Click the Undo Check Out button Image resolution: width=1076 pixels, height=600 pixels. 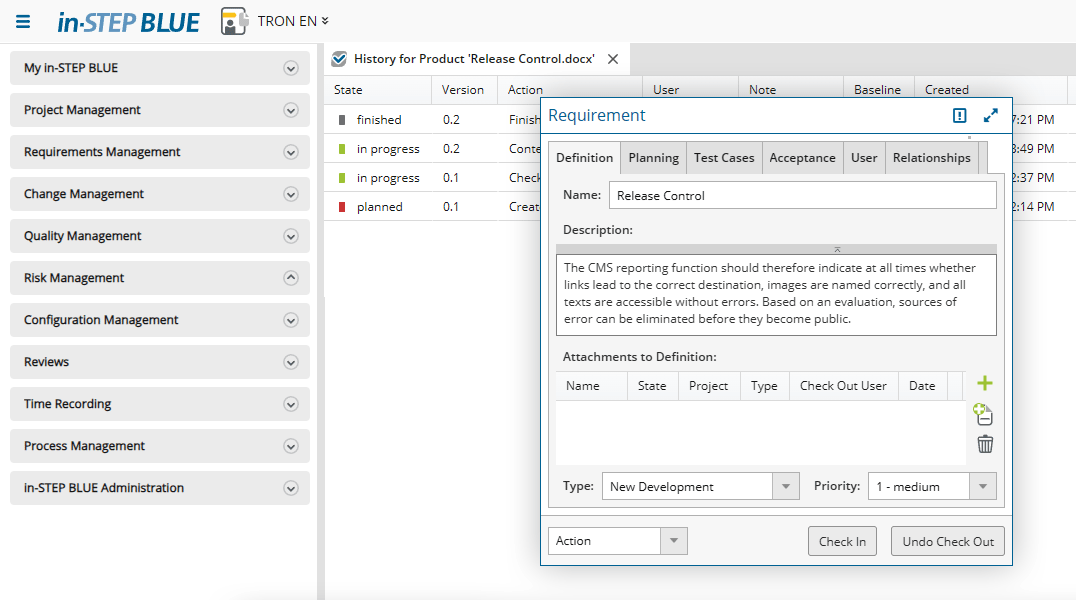coord(947,541)
